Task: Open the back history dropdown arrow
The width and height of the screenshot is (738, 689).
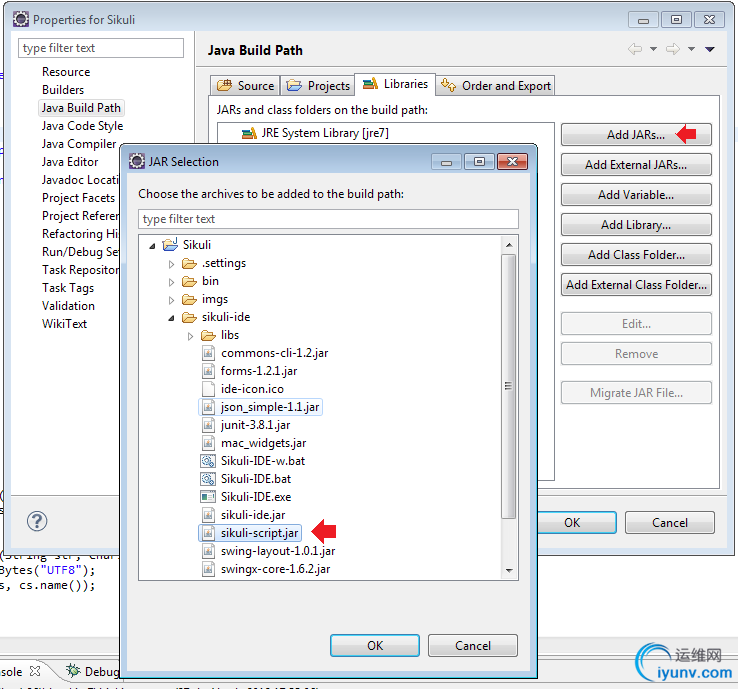Action: [653, 49]
